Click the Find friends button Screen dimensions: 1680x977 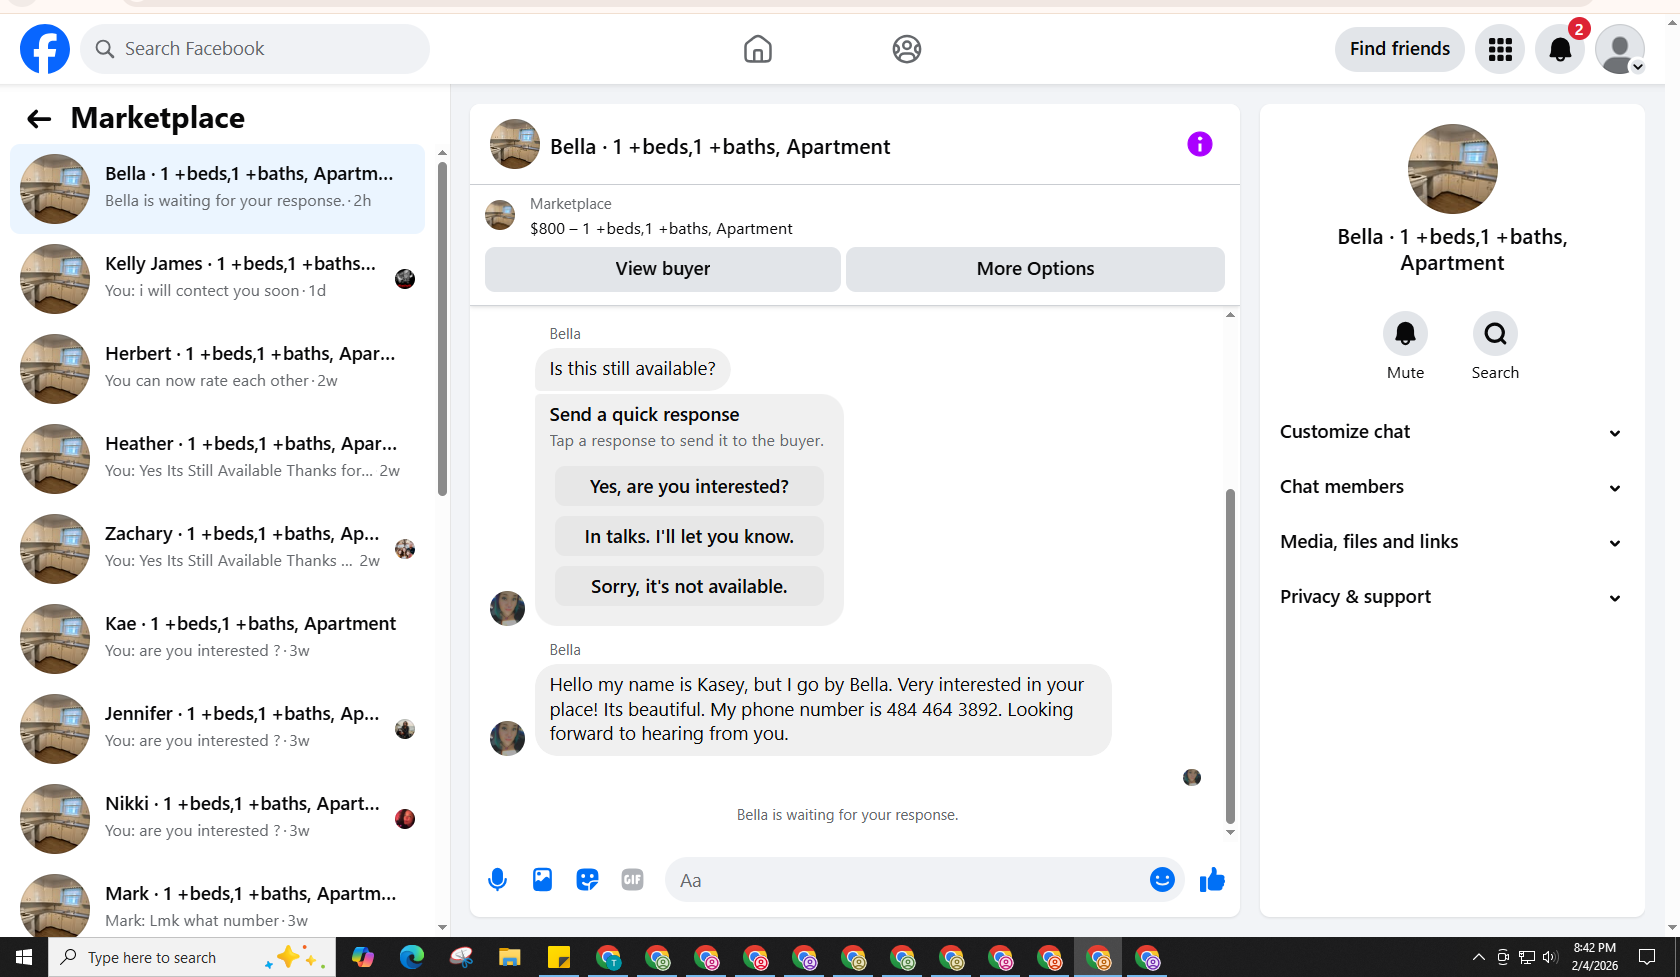pyautogui.click(x=1400, y=49)
